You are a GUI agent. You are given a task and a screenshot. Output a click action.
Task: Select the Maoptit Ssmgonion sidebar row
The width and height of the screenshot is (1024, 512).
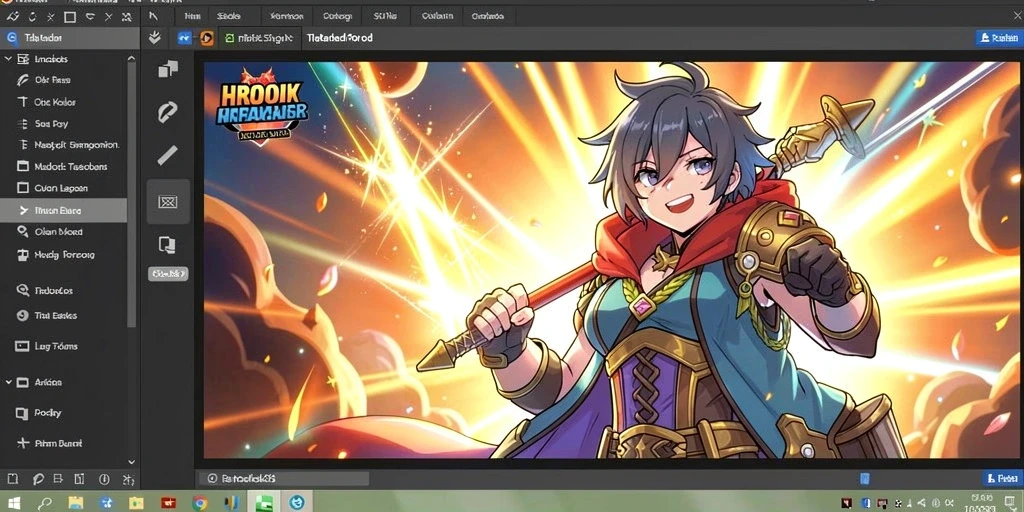(65, 145)
